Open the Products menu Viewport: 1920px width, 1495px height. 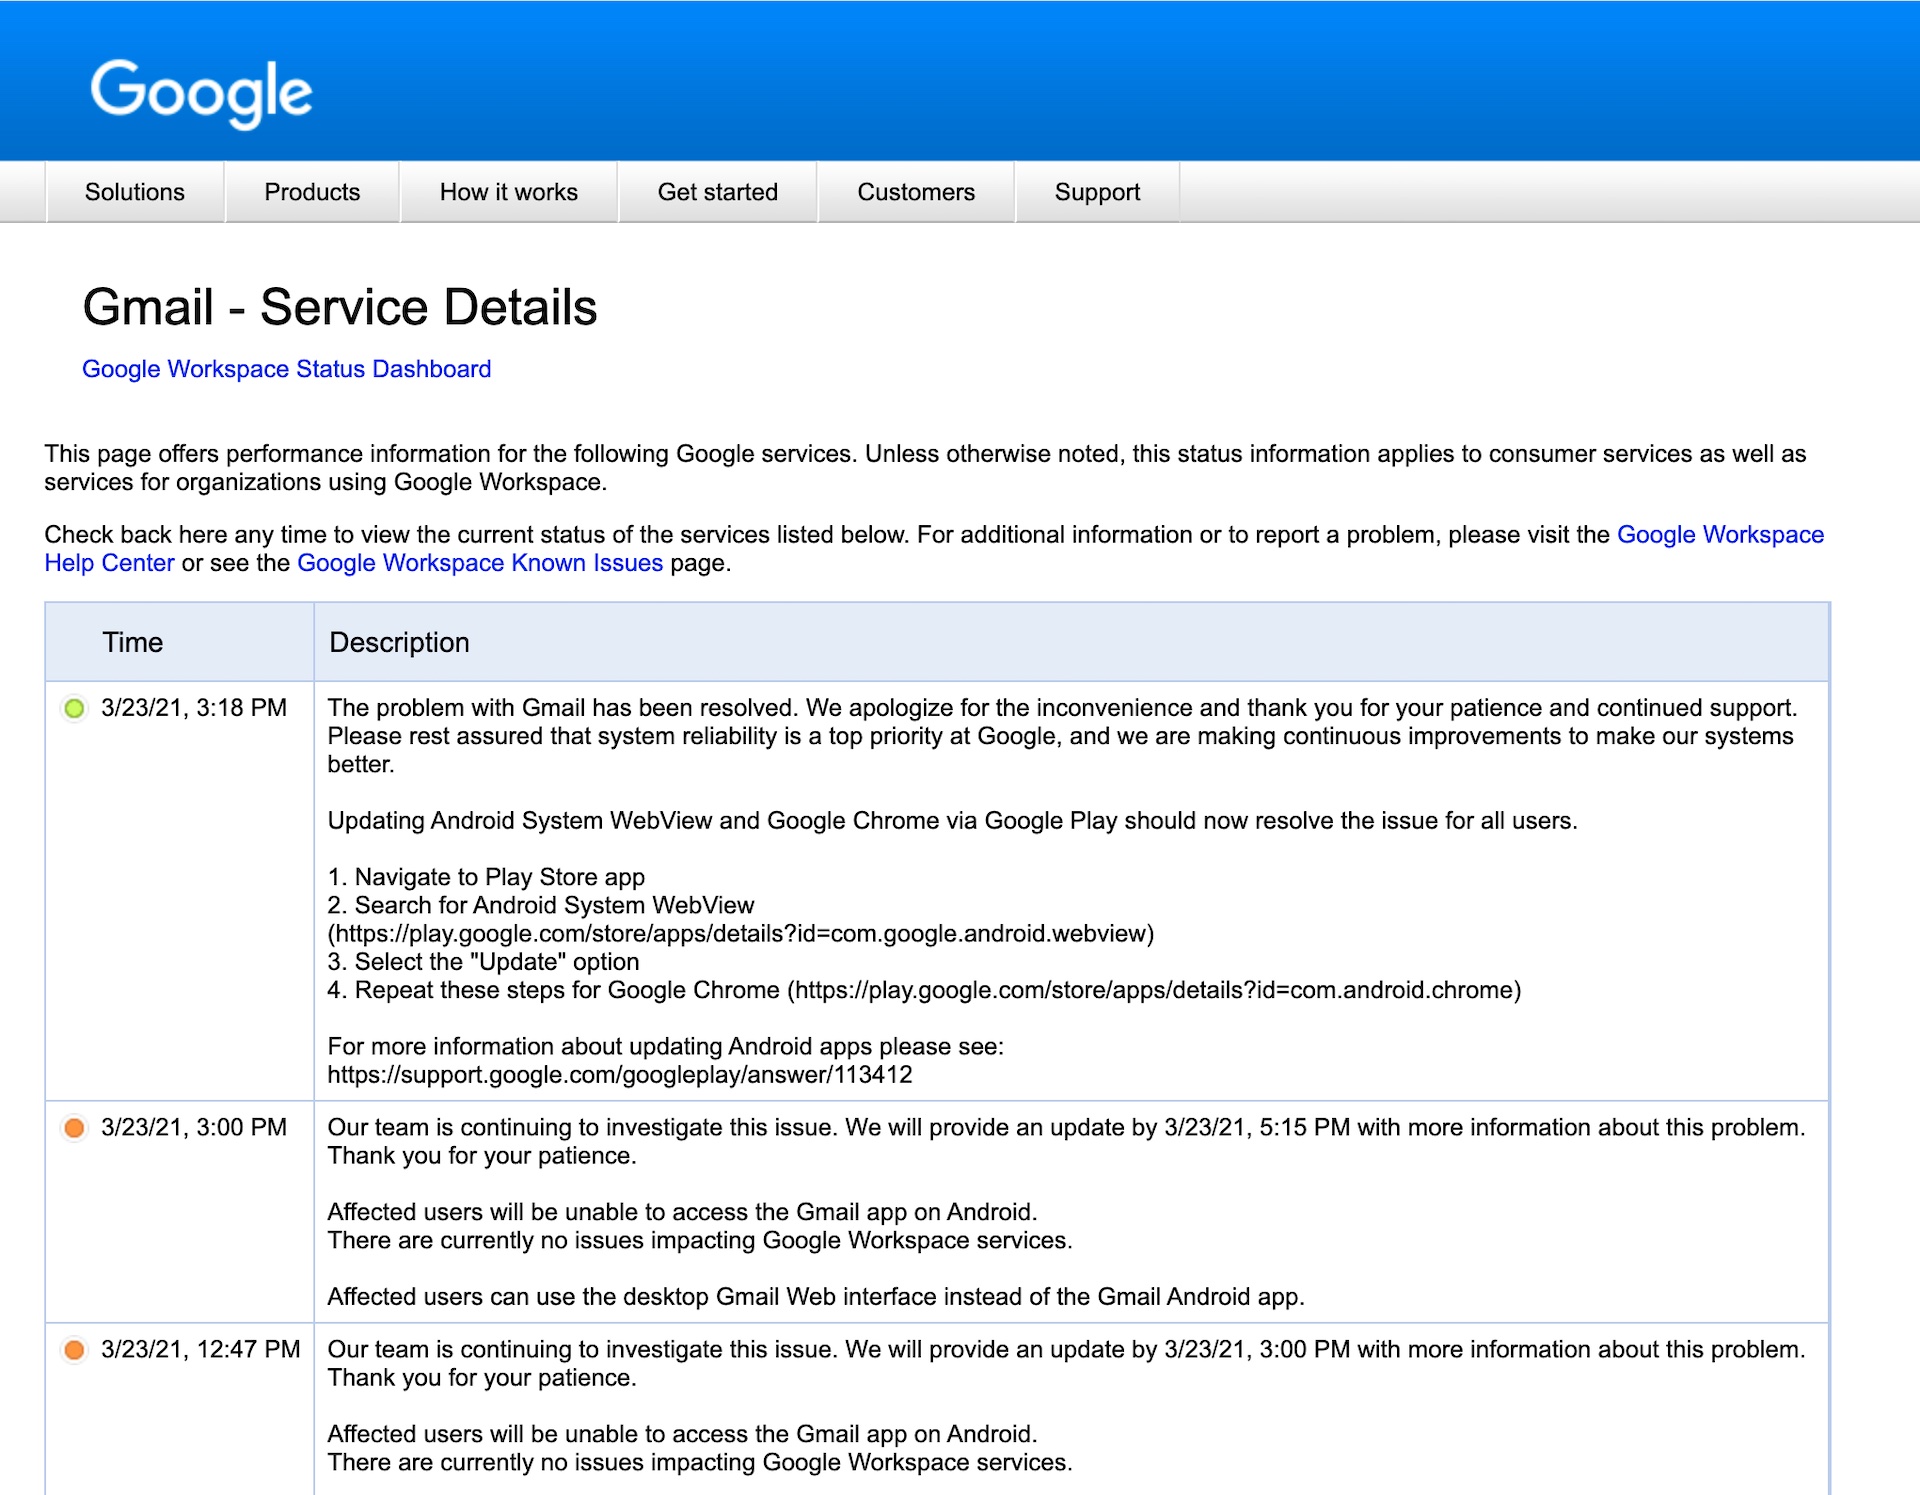tap(312, 192)
